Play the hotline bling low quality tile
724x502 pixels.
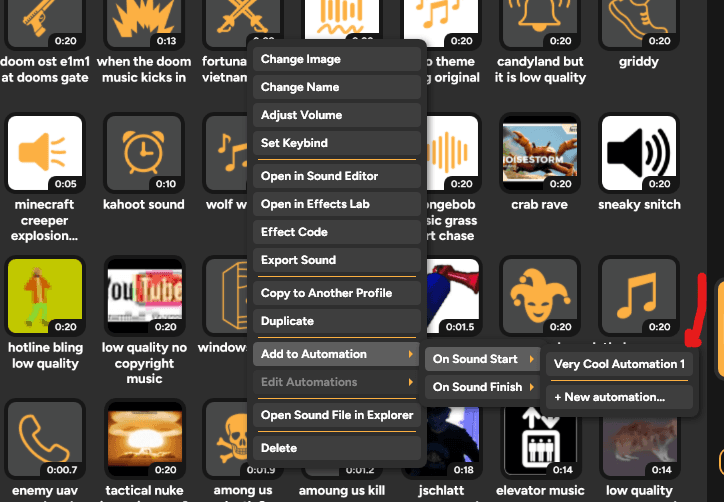coord(45,296)
